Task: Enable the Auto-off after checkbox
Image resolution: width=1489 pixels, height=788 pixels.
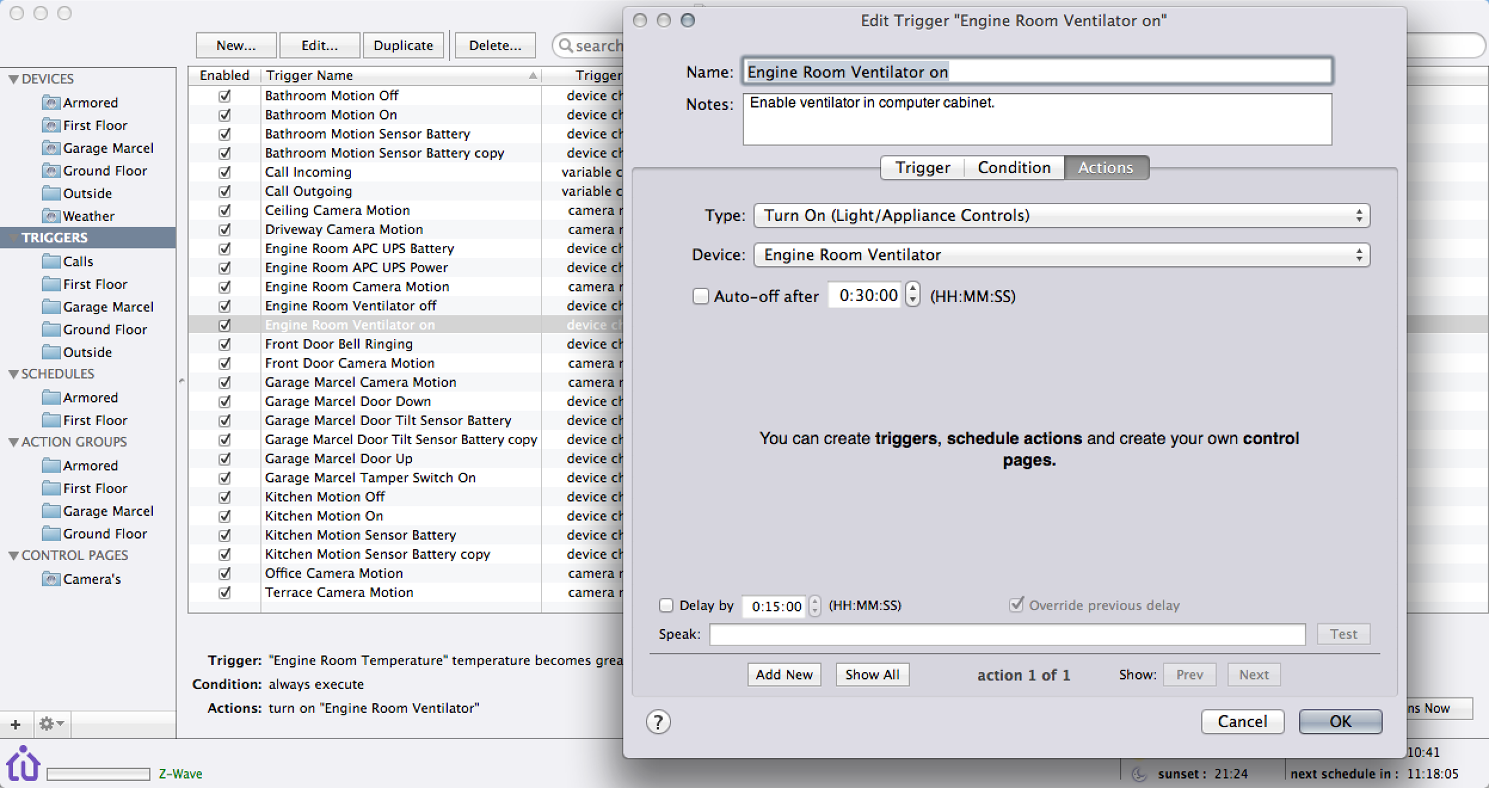Action: (701, 296)
